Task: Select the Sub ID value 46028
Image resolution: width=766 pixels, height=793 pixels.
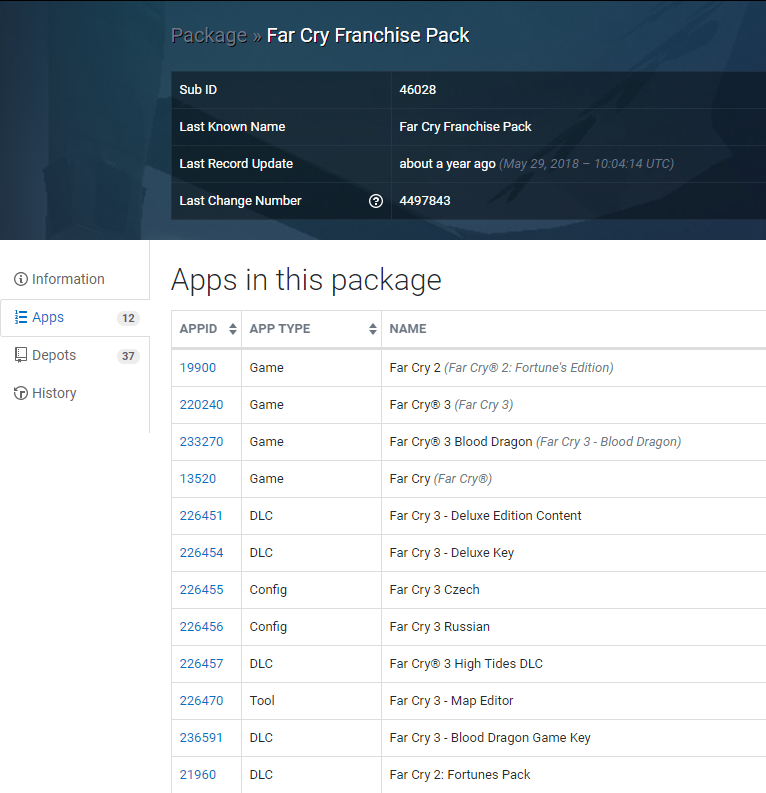Action: pos(418,90)
